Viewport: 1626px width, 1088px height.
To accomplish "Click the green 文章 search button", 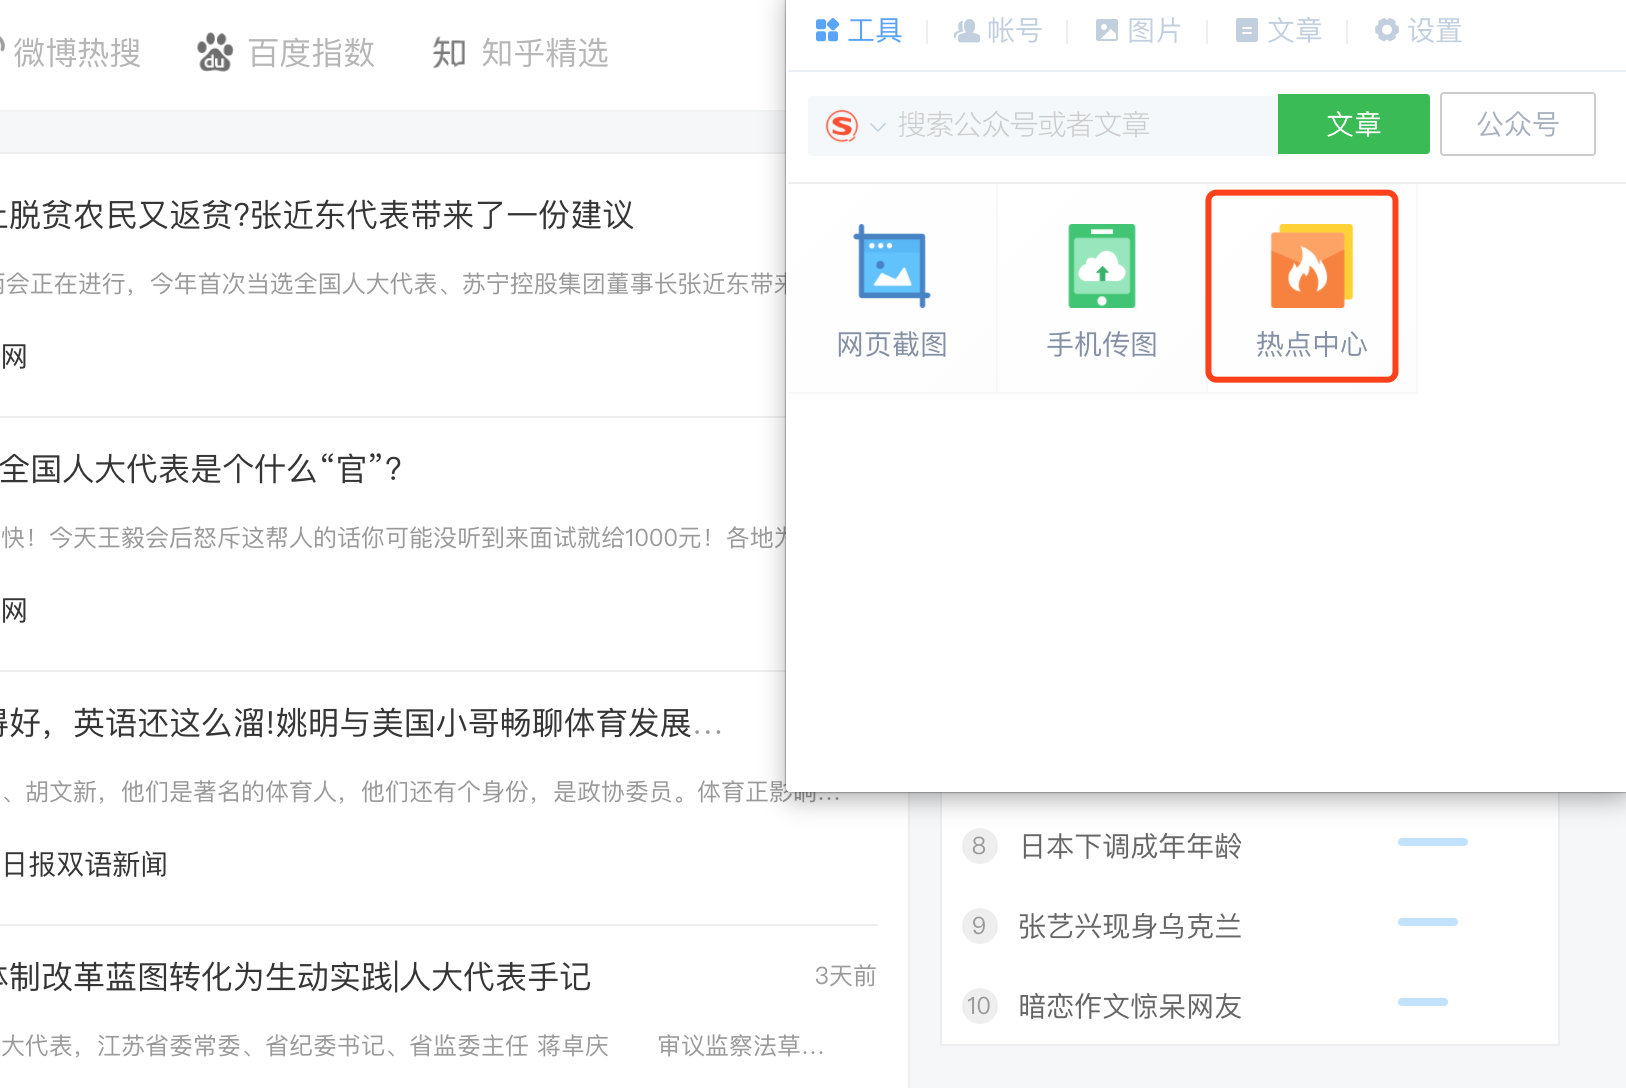I will pos(1354,124).
